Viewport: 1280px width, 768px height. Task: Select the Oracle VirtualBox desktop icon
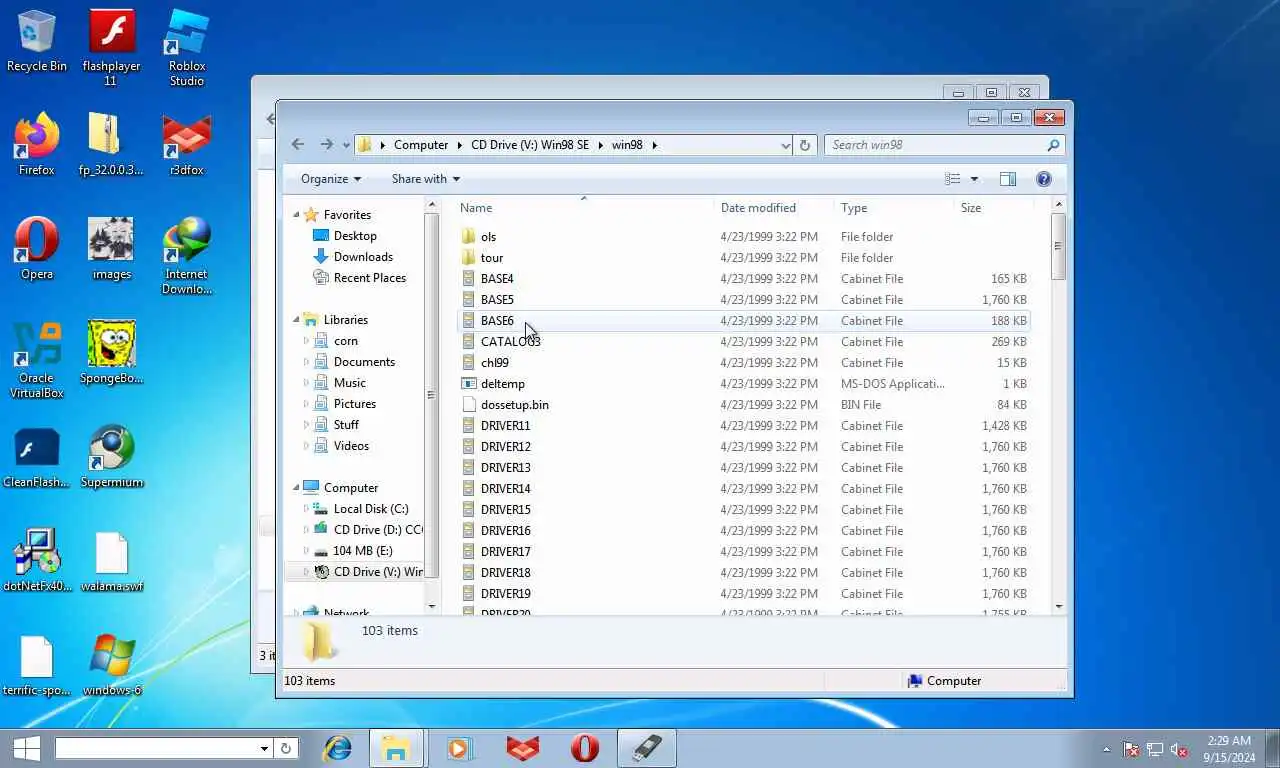tap(37, 359)
